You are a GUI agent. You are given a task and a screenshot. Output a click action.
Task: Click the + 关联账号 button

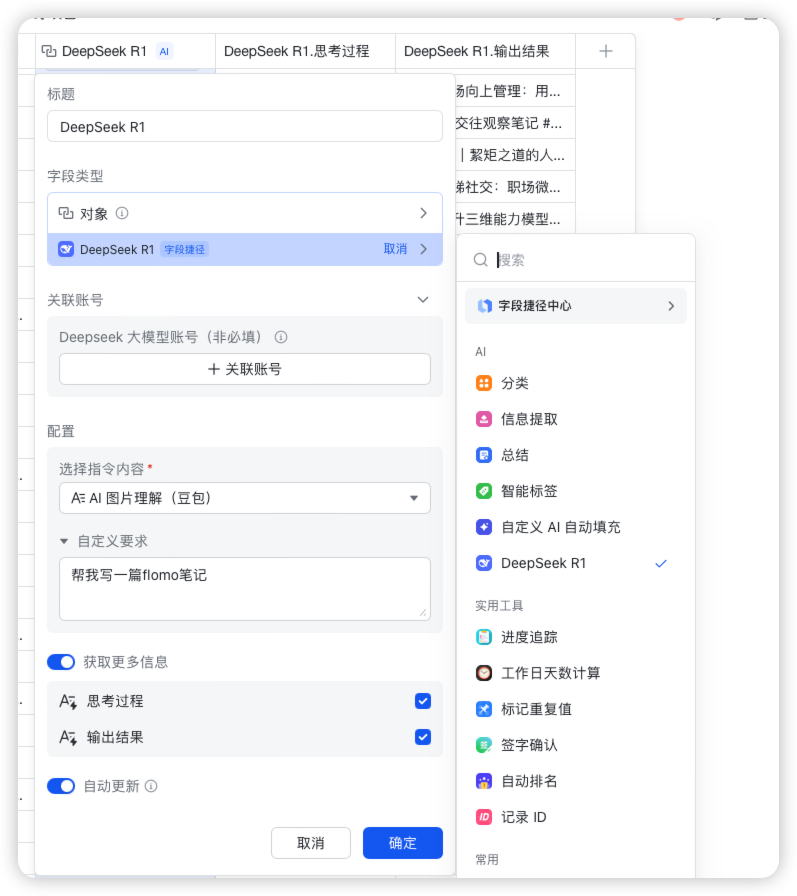tap(245, 369)
